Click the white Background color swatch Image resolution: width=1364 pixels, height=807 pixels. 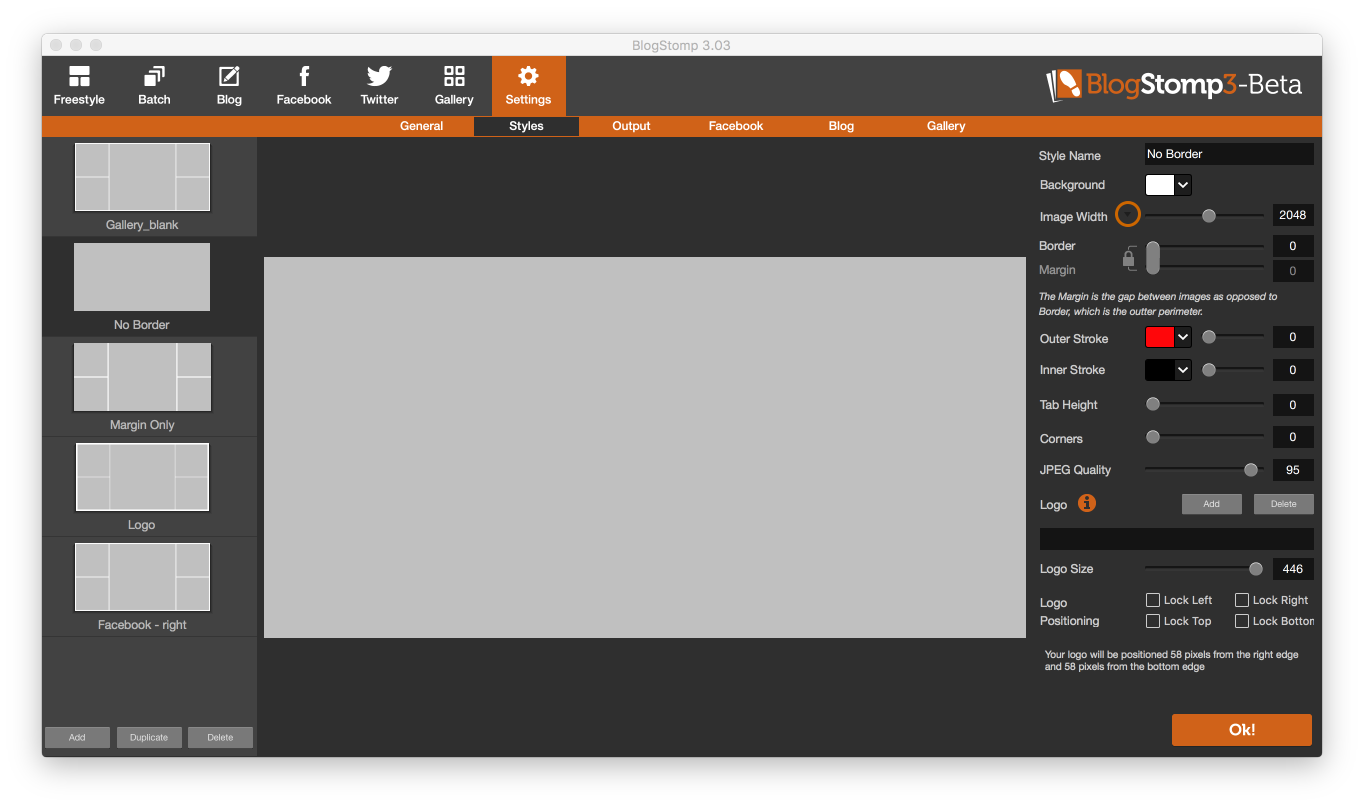1160,185
